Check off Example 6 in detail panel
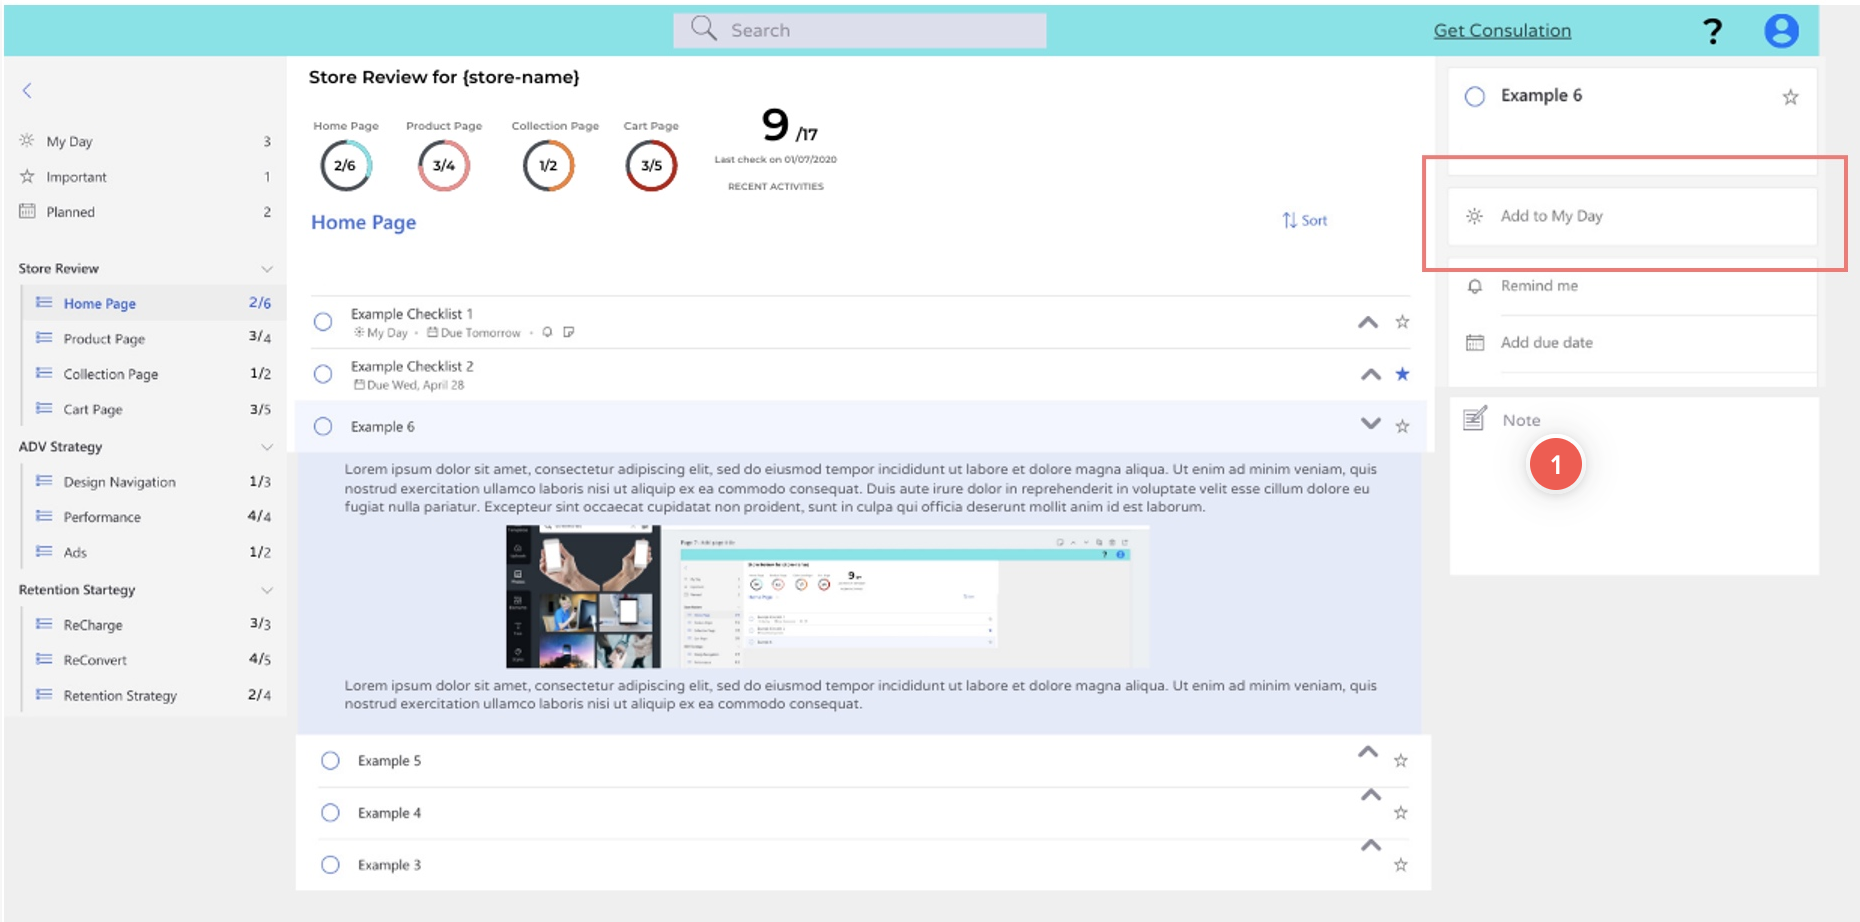Screen dimensions: 1860x922 (x=1474, y=97)
